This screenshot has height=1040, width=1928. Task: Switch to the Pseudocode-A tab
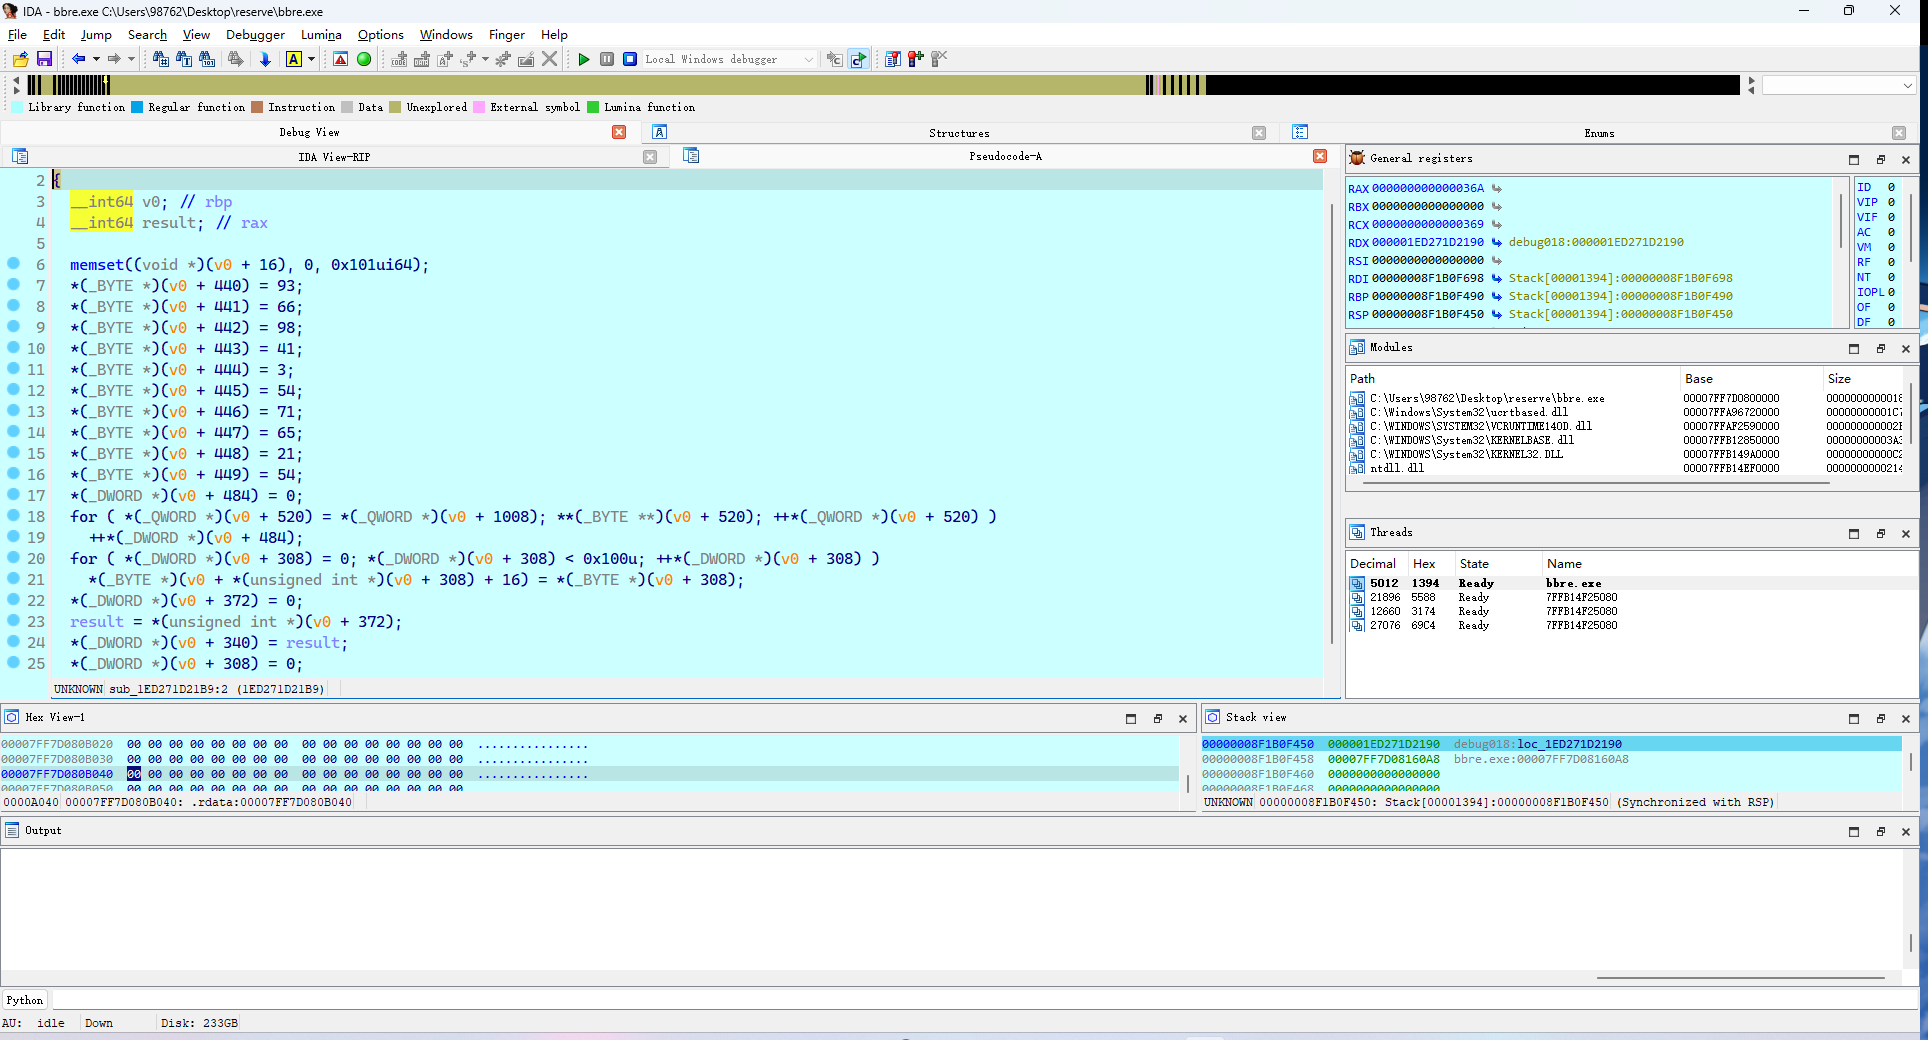click(1005, 156)
